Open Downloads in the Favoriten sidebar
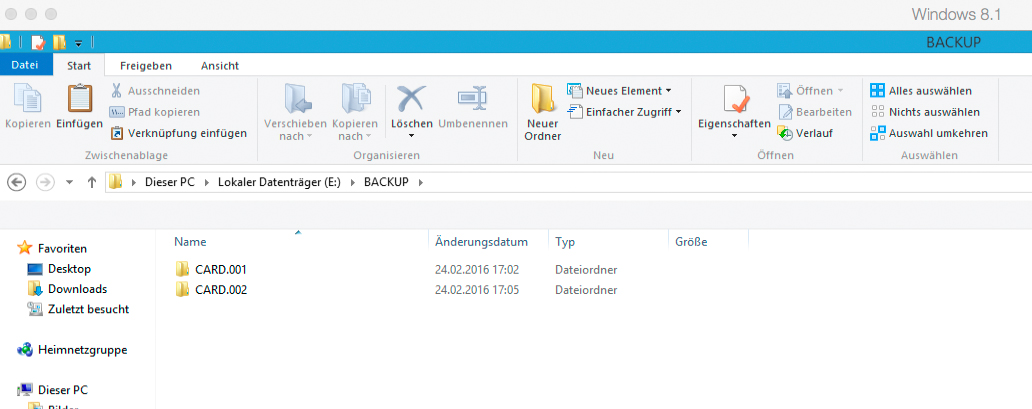Image resolution: width=1032 pixels, height=409 pixels. [x=77, y=289]
